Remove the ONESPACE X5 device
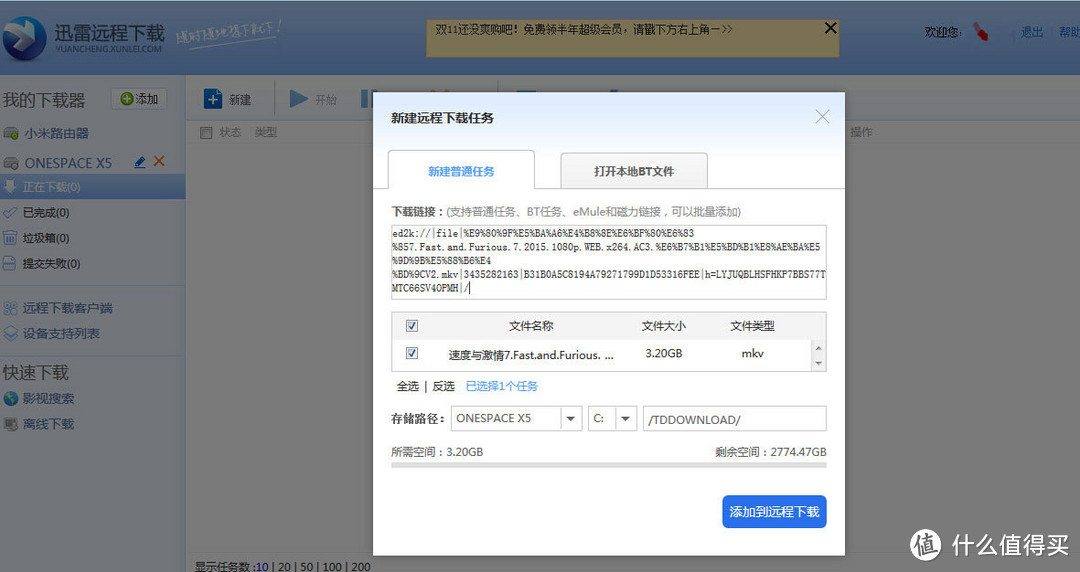The height and width of the screenshot is (572, 1080). point(159,161)
